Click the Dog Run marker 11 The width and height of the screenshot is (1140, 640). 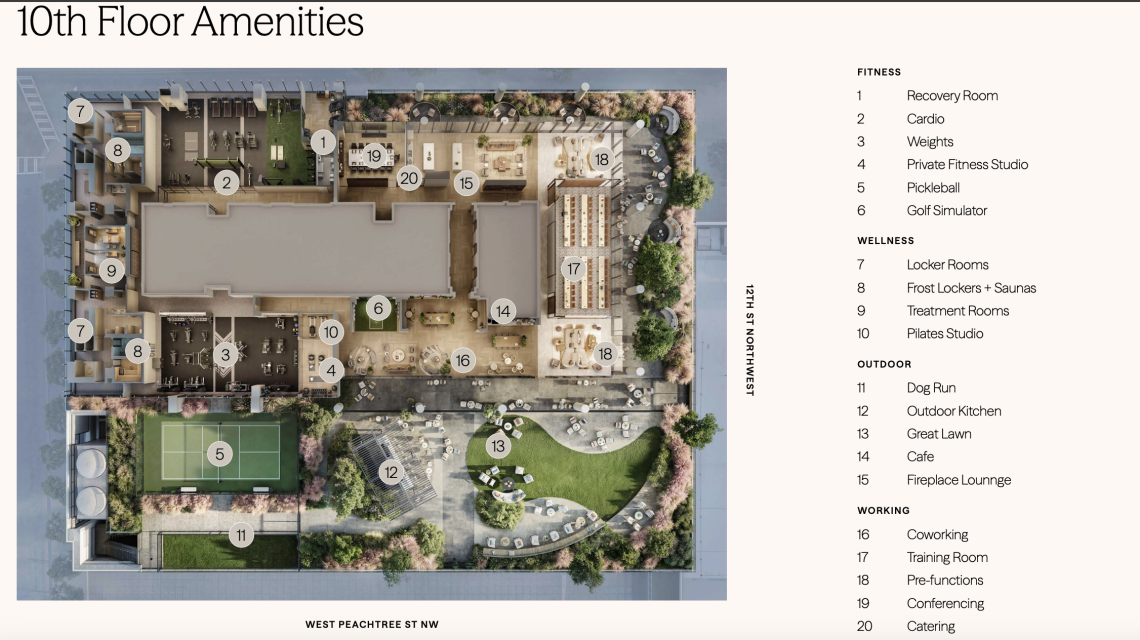241,536
